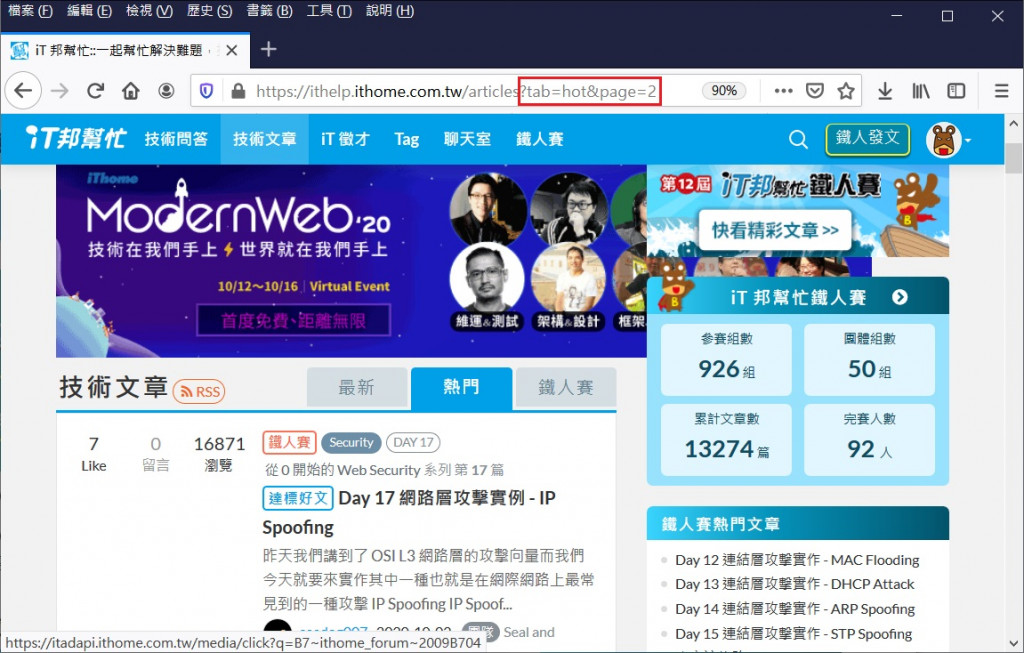Click the arrow beside iT 邦幫忙鐵人賽

click(900, 297)
